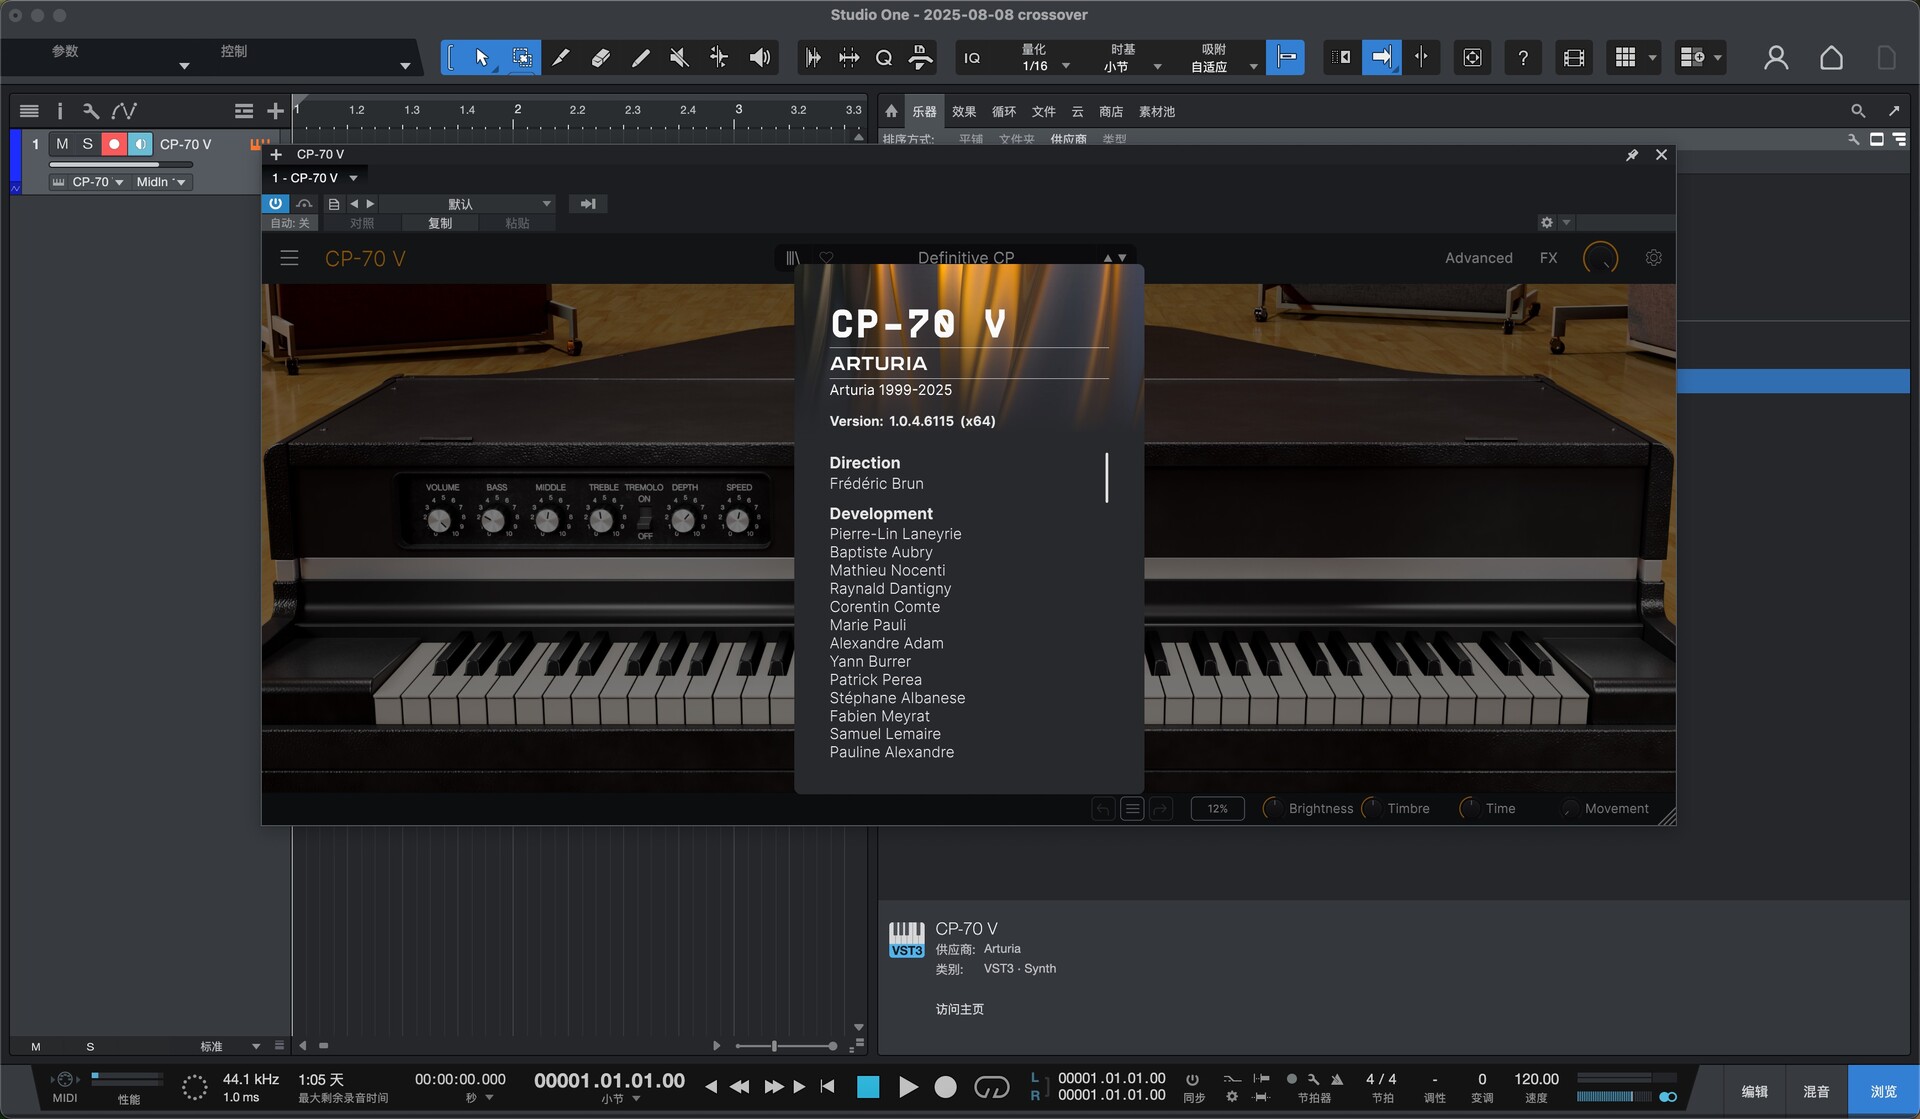
Task: Open track inspector info icon
Action: pyautogui.click(x=60, y=111)
